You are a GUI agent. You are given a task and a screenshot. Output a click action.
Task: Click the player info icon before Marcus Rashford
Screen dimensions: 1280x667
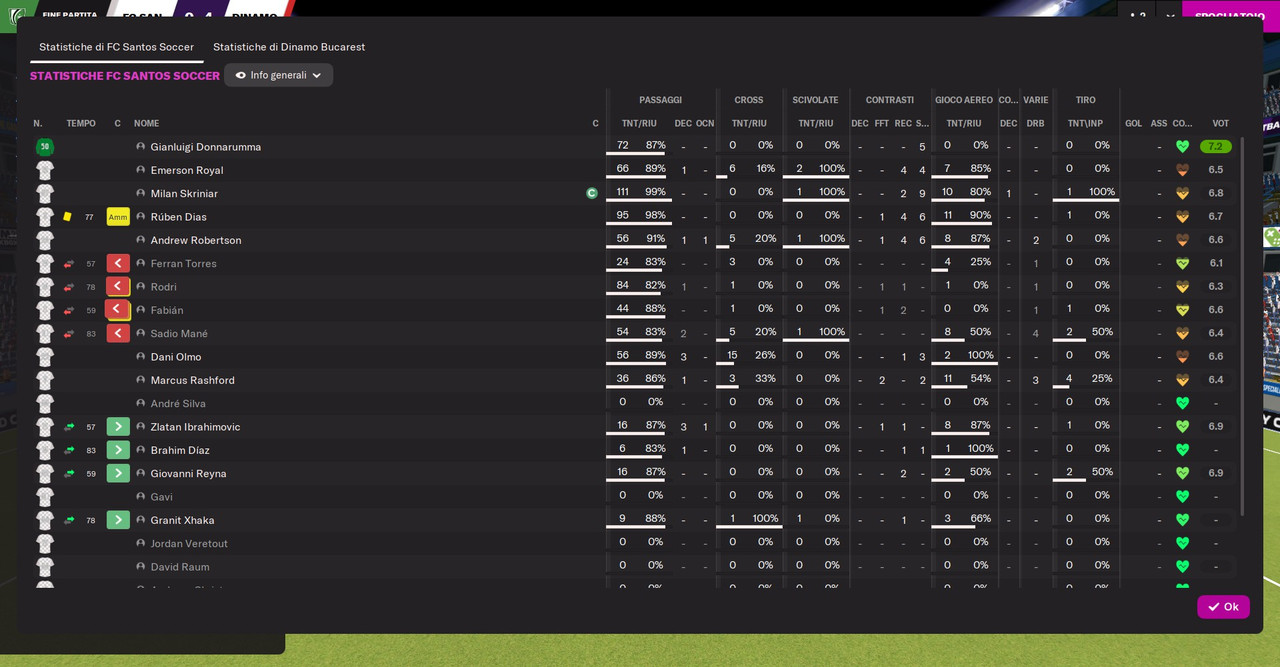(x=141, y=380)
